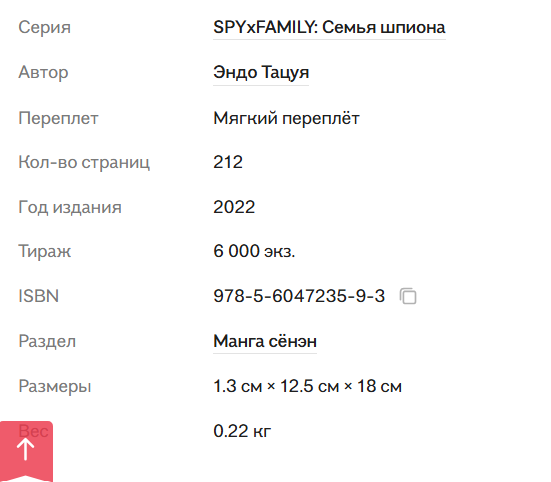The width and height of the screenshot is (551, 482).
Task: Click the weight value 0.22 кг
Action: click(x=242, y=431)
